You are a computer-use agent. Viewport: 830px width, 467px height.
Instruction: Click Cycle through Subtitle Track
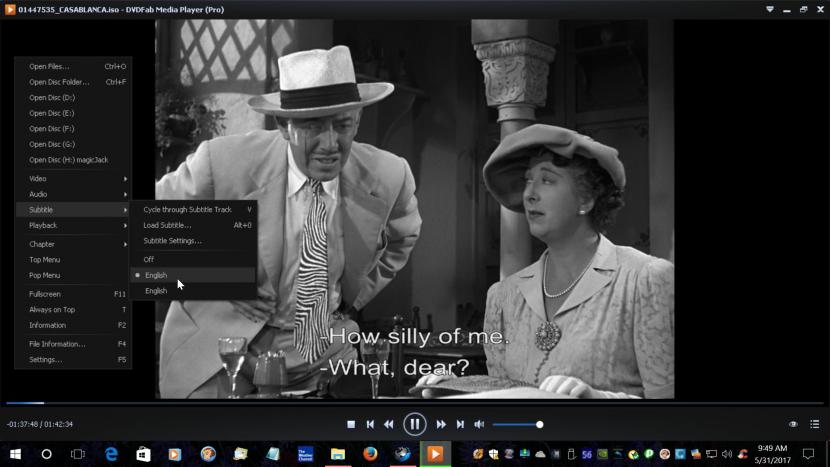pos(193,210)
